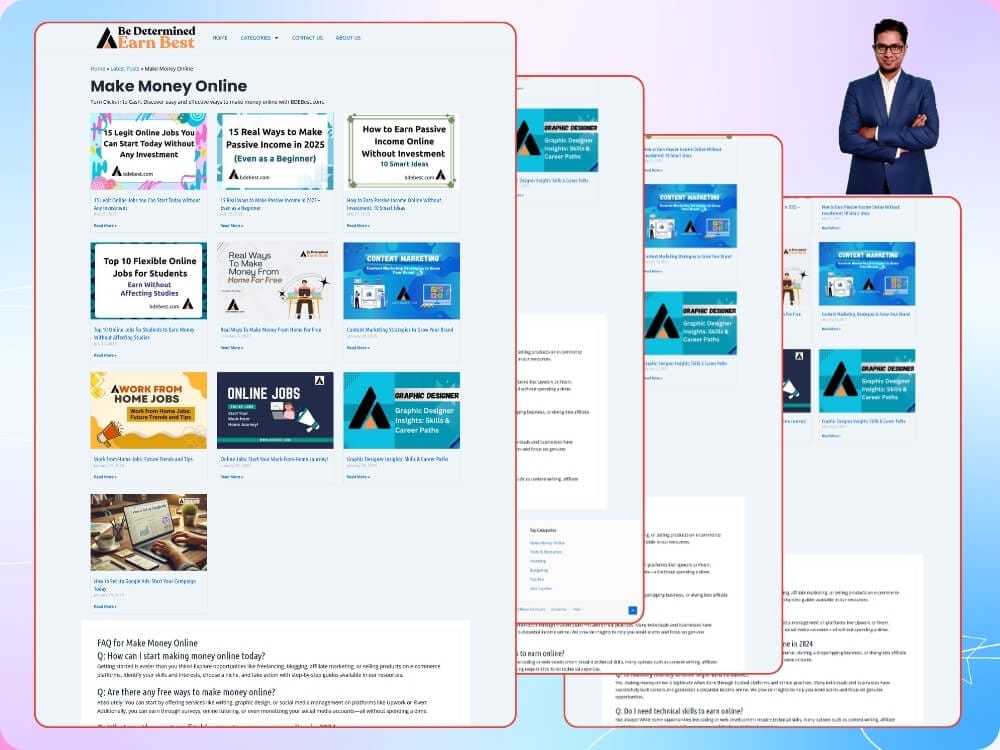
Task: Open the About Us page
Action: tap(348, 38)
